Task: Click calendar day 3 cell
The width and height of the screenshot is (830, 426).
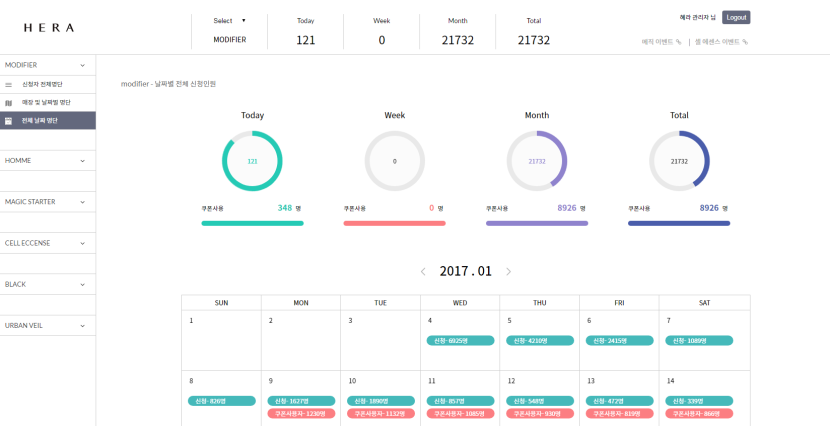Action: tap(381, 340)
